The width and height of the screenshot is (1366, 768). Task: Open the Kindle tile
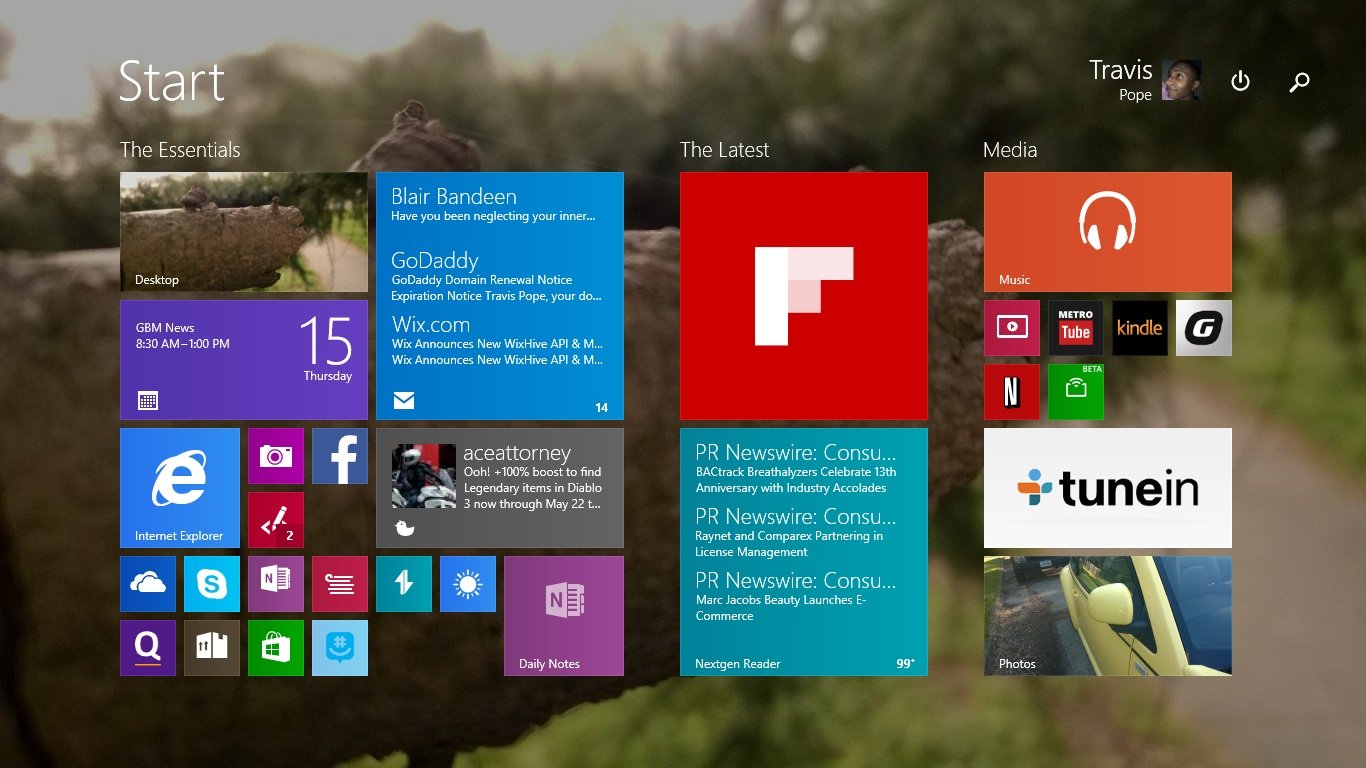point(1140,328)
